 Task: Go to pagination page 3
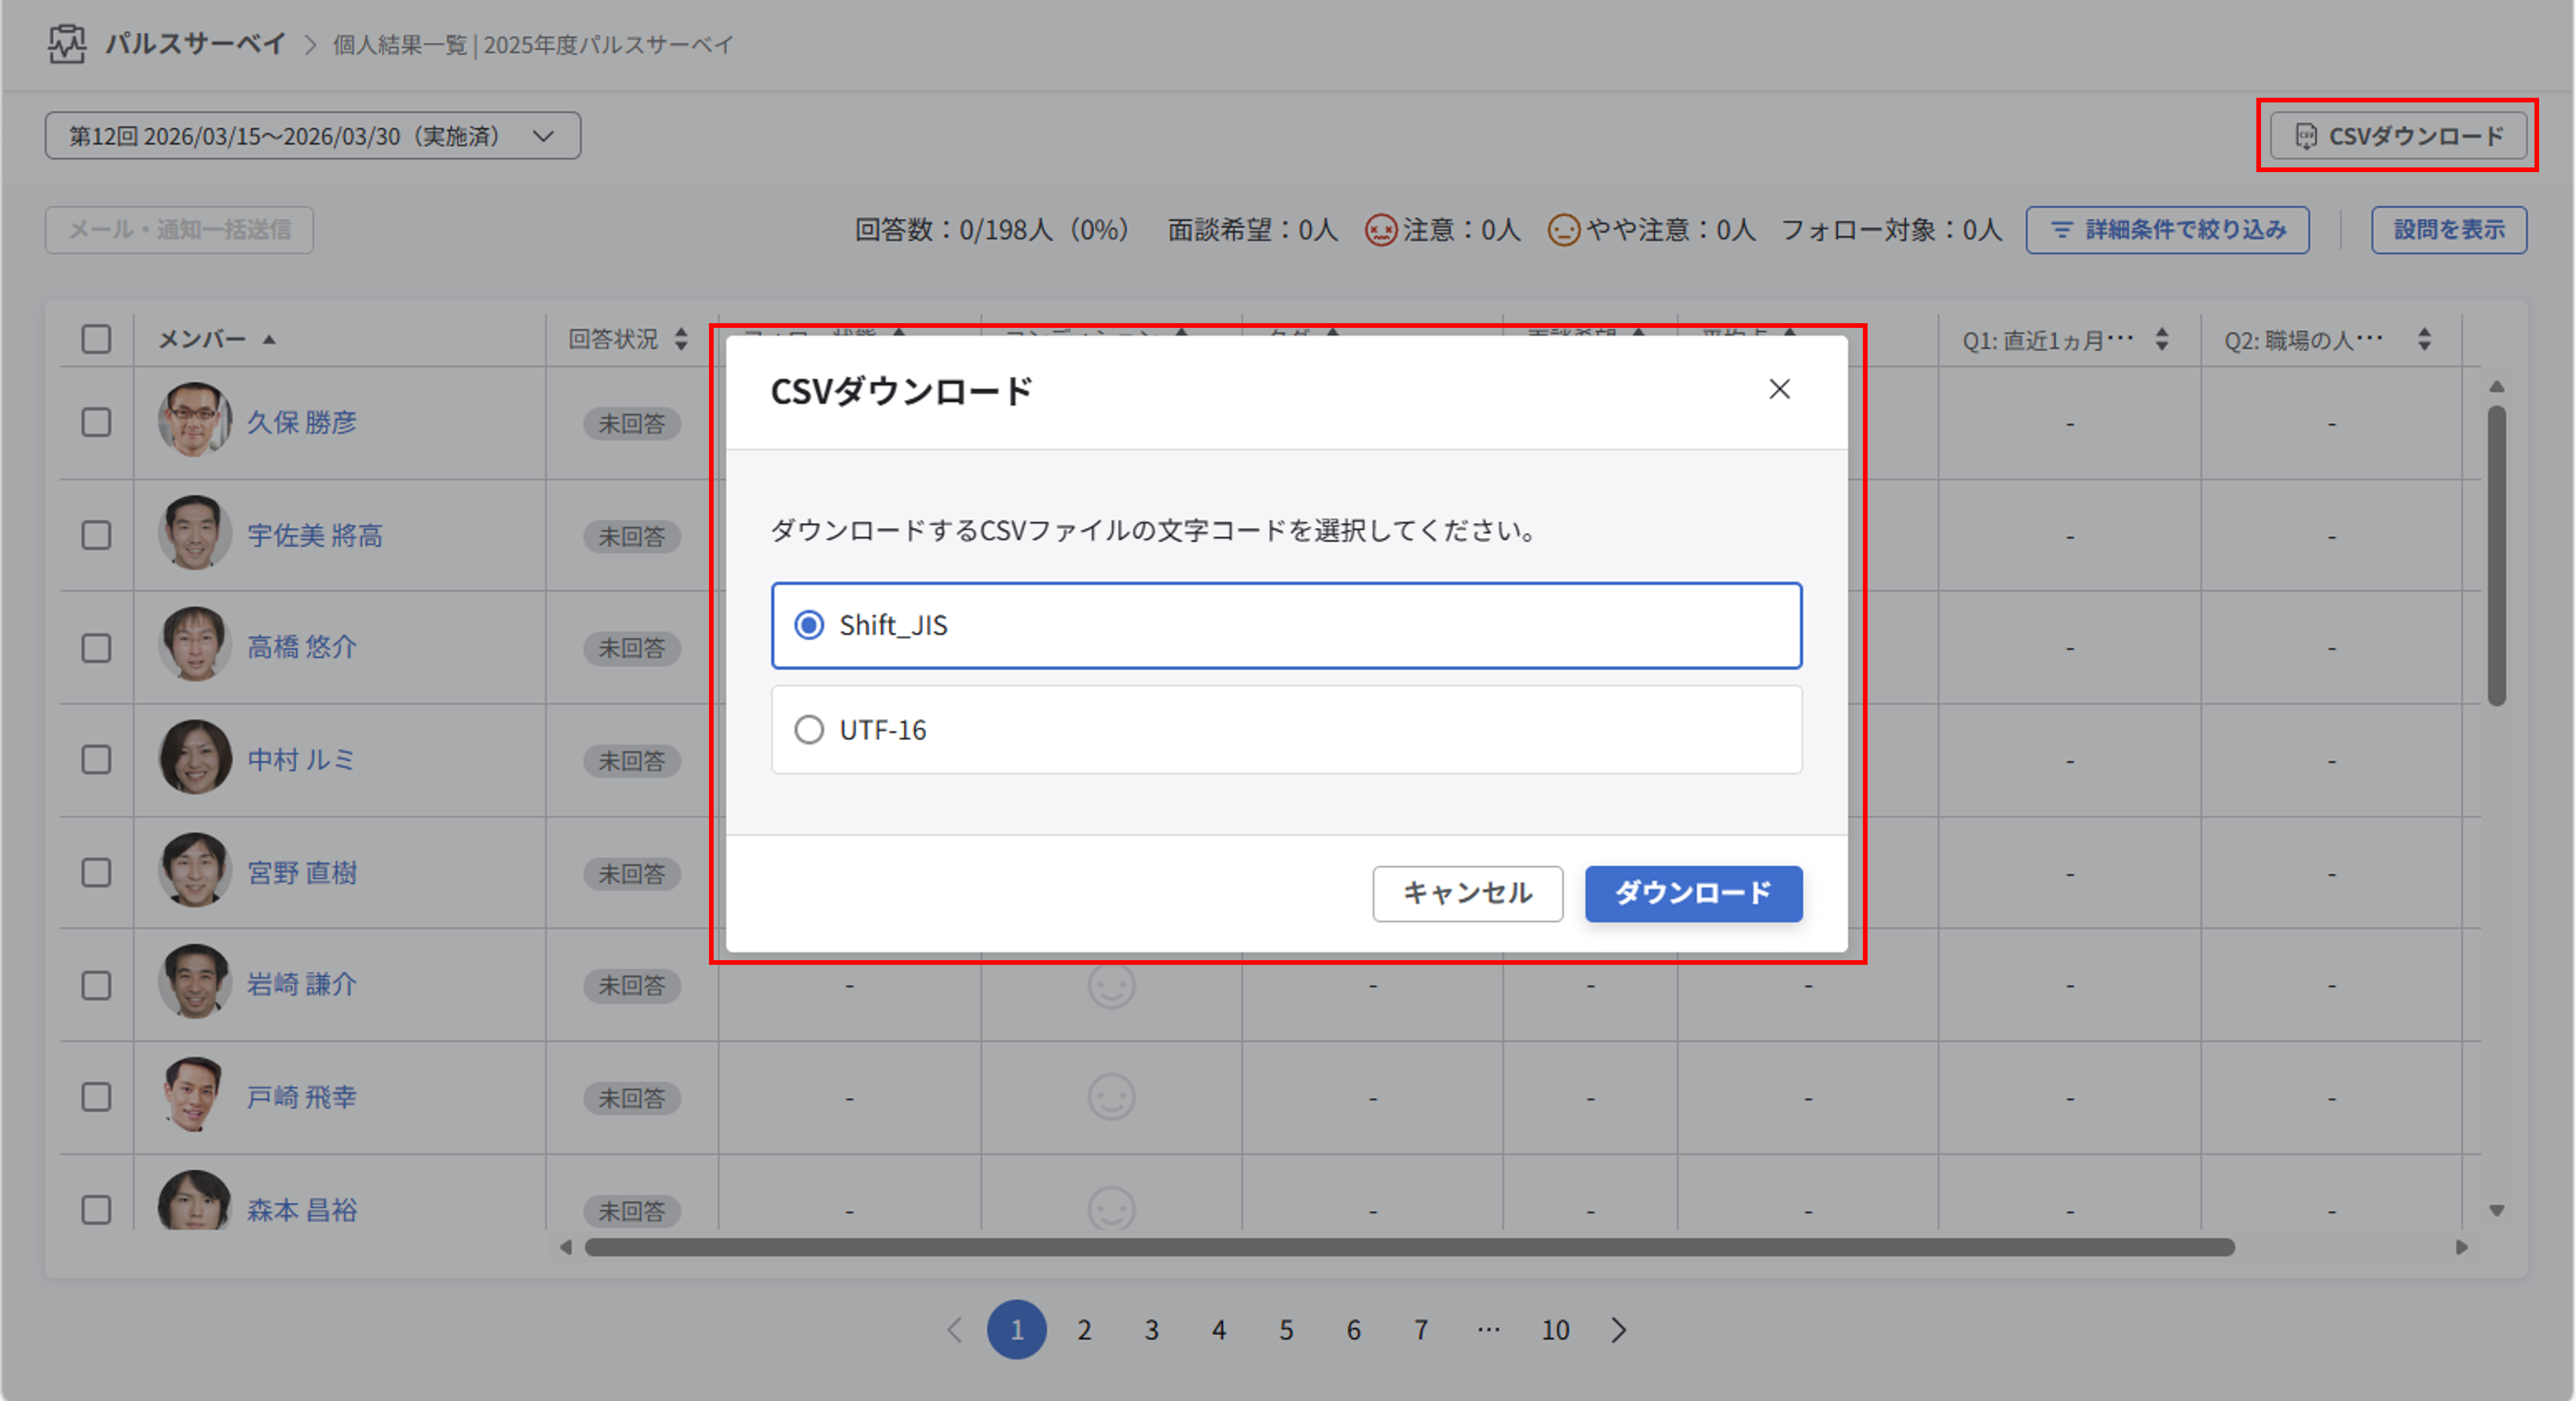tap(1151, 1330)
